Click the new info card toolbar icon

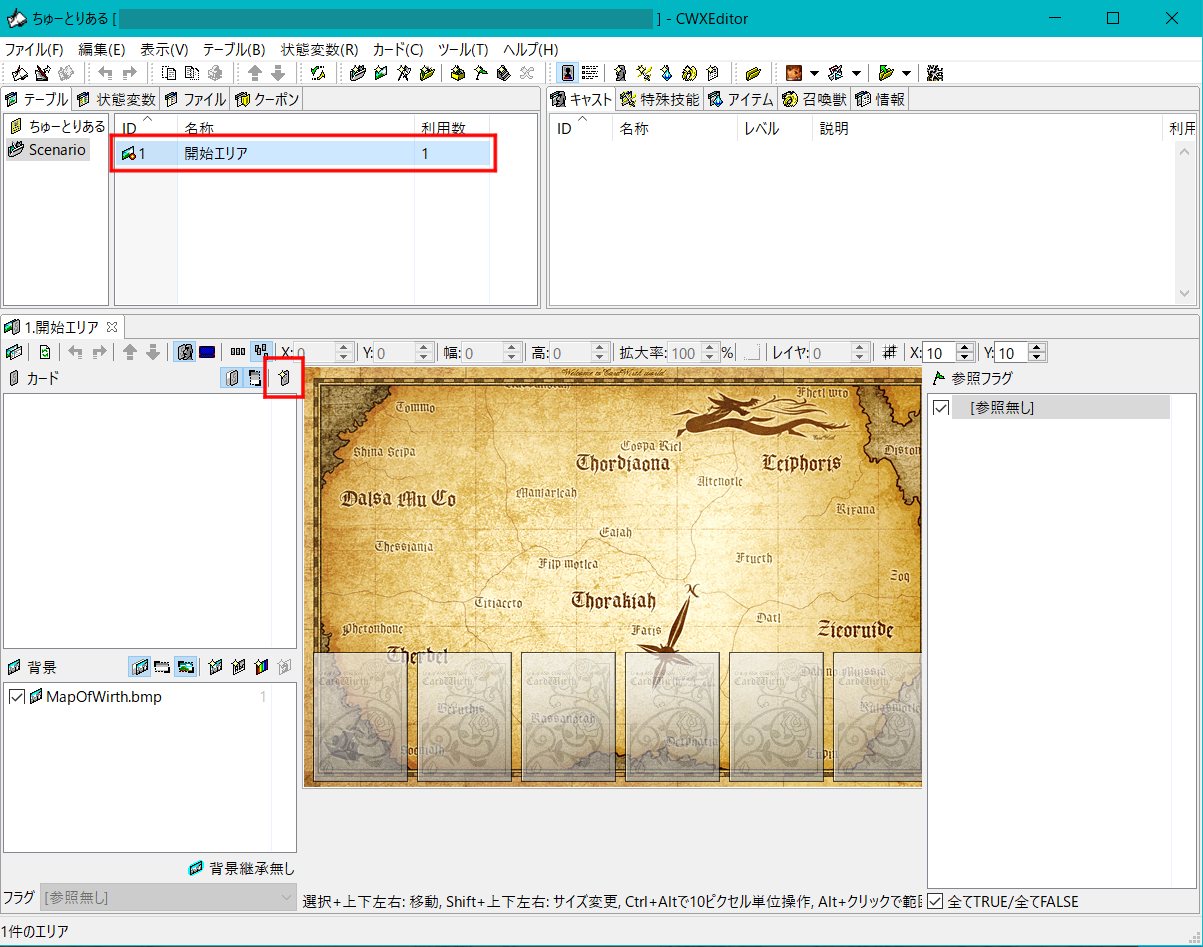[x=712, y=73]
